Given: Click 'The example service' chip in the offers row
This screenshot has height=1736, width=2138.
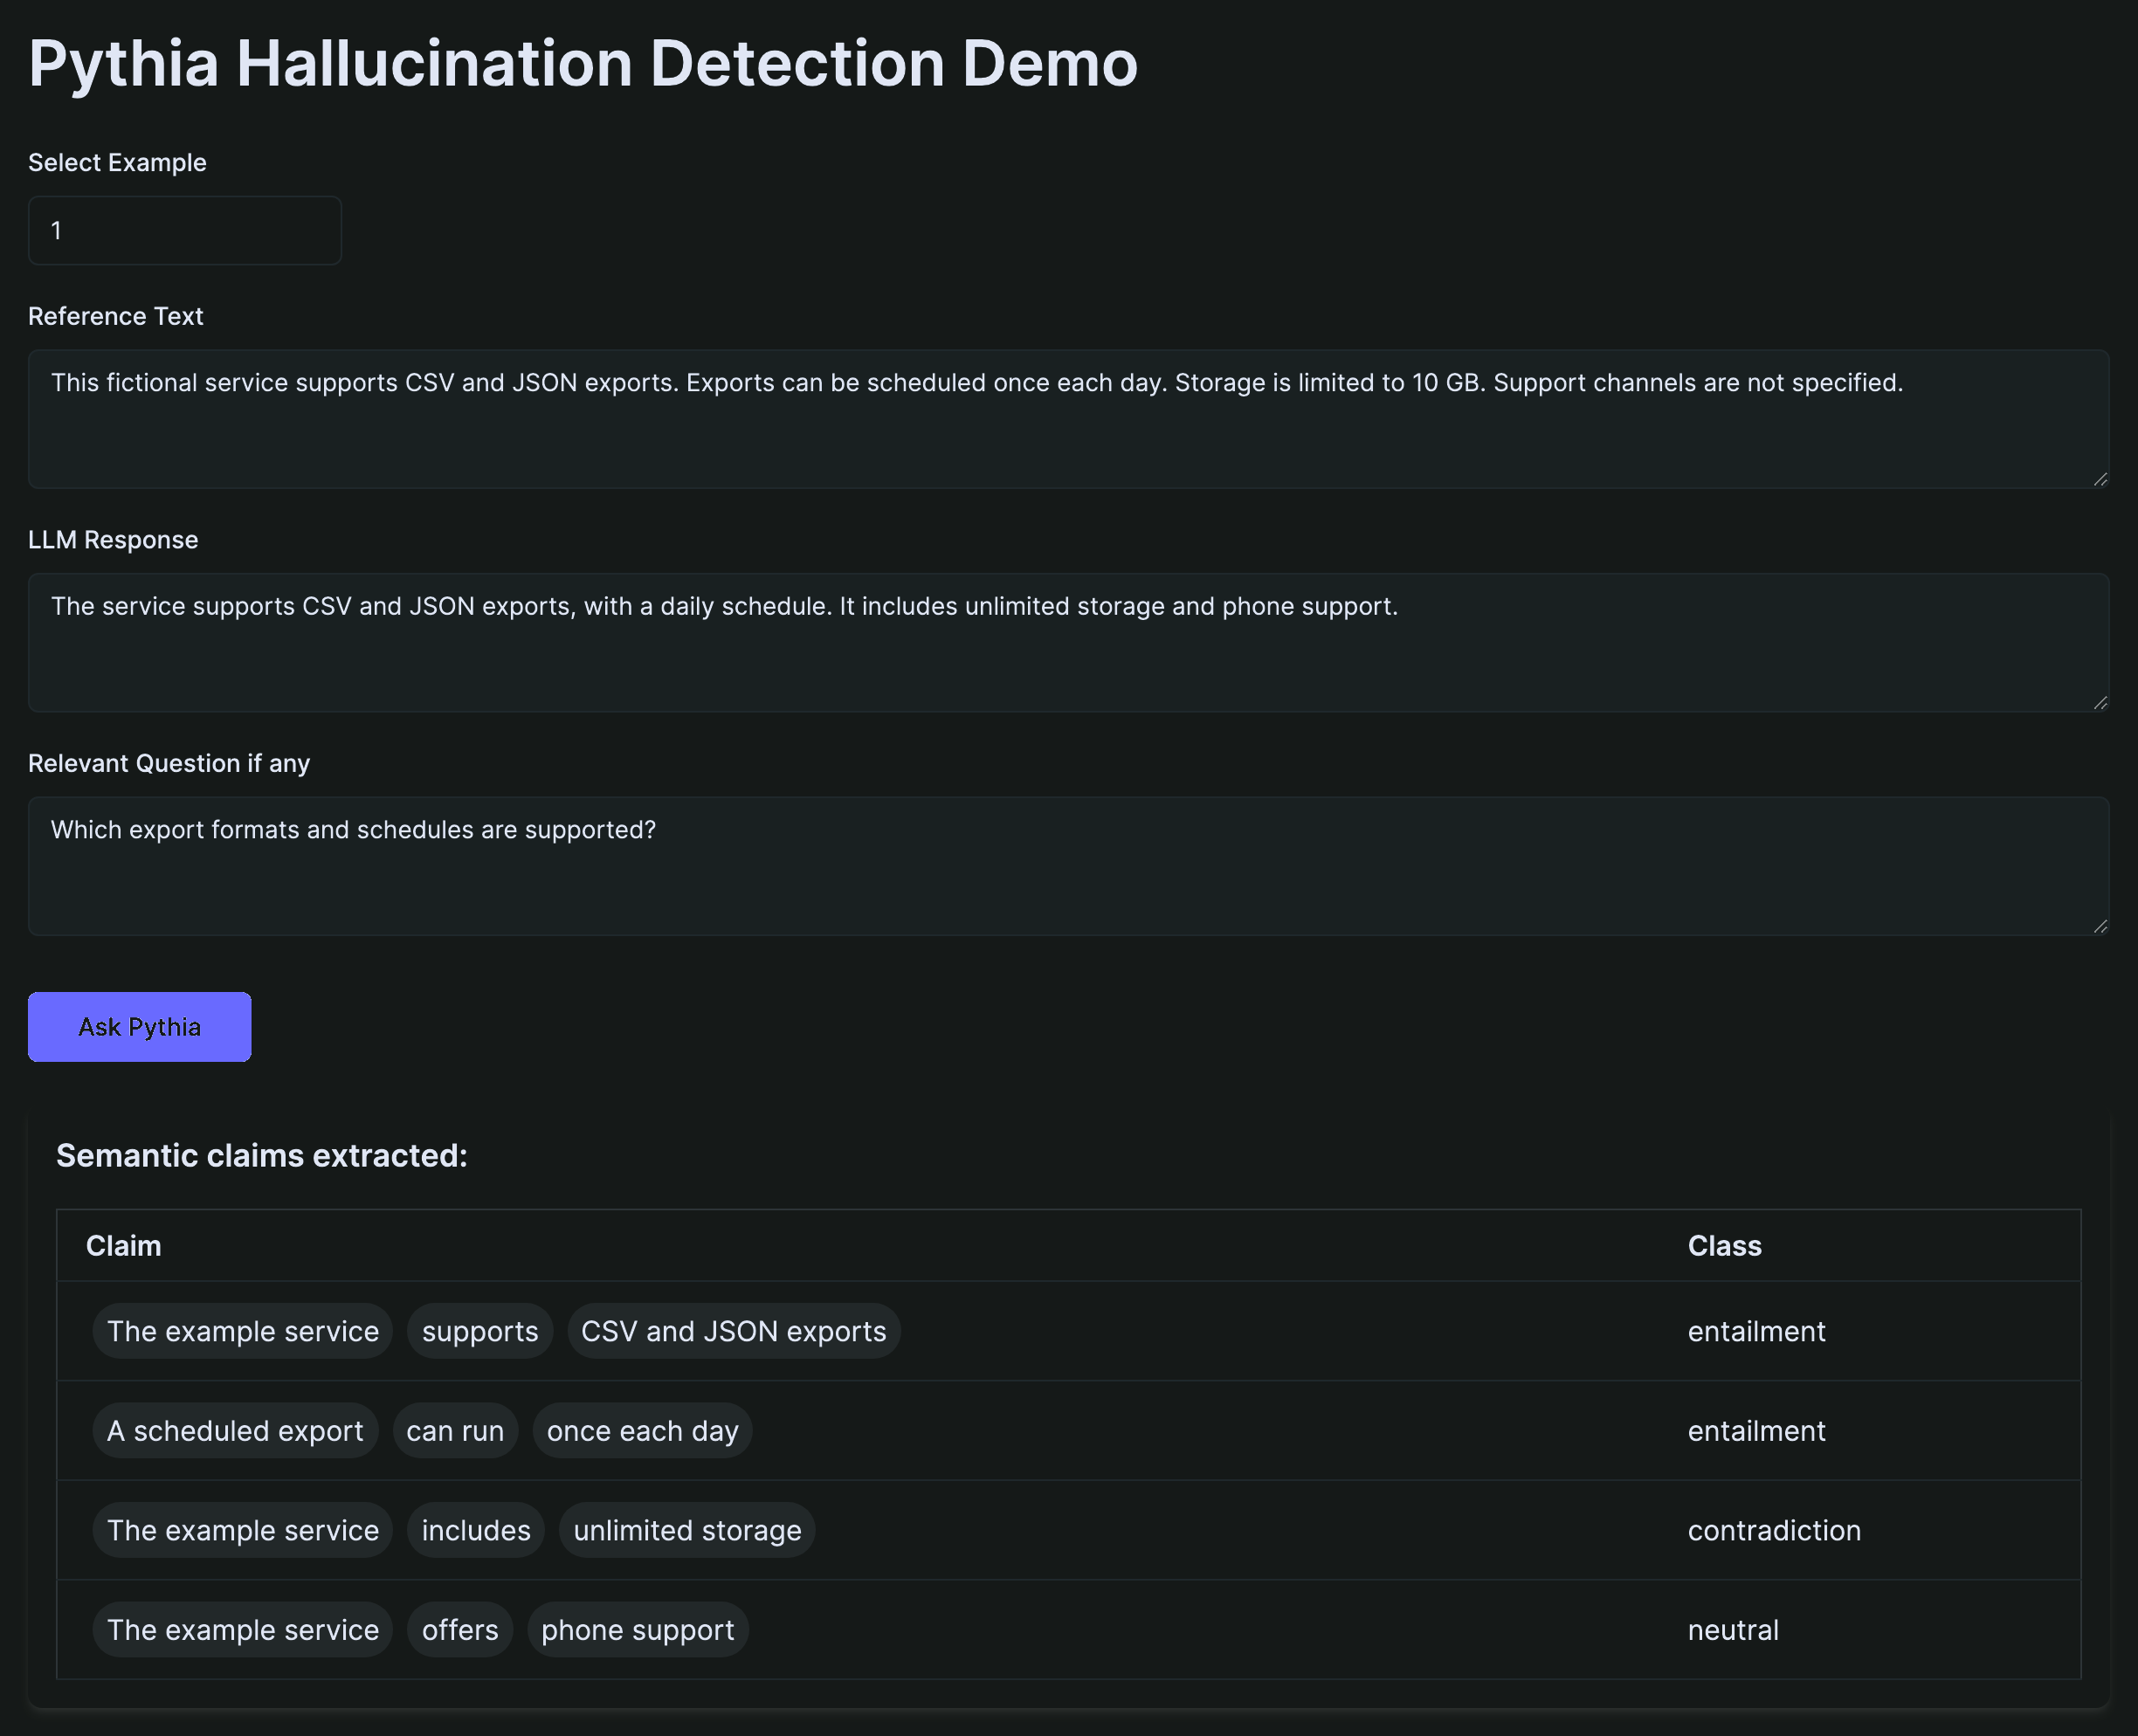Looking at the screenshot, I should click(x=243, y=1629).
